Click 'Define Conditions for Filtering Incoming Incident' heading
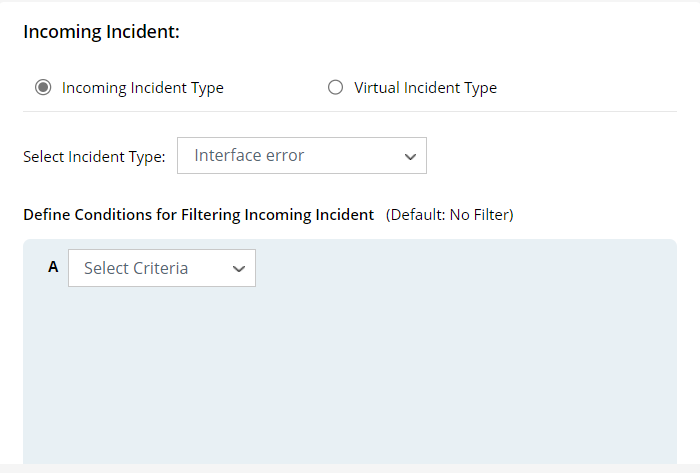The height and width of the screenshot is (473, 700). [198, 215]
